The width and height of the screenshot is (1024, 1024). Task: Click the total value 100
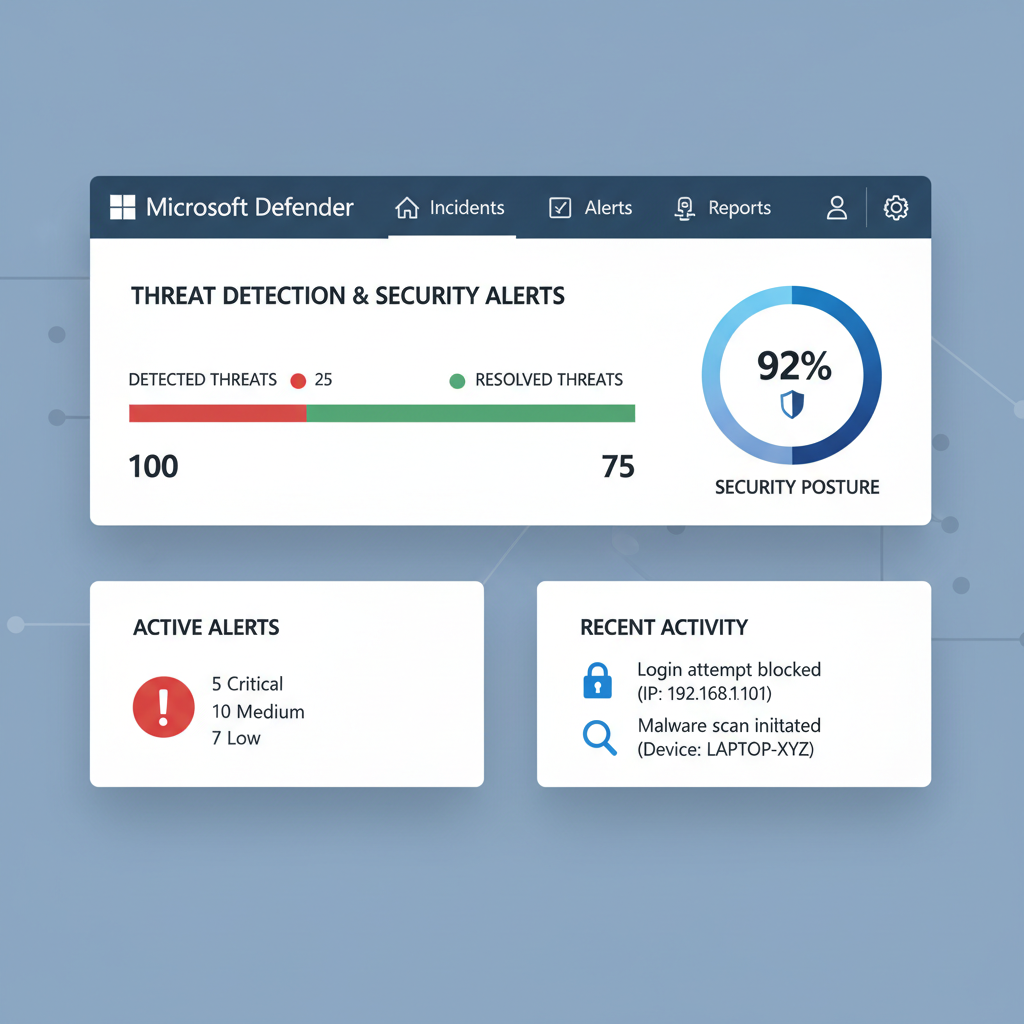[x=153, y=466]
